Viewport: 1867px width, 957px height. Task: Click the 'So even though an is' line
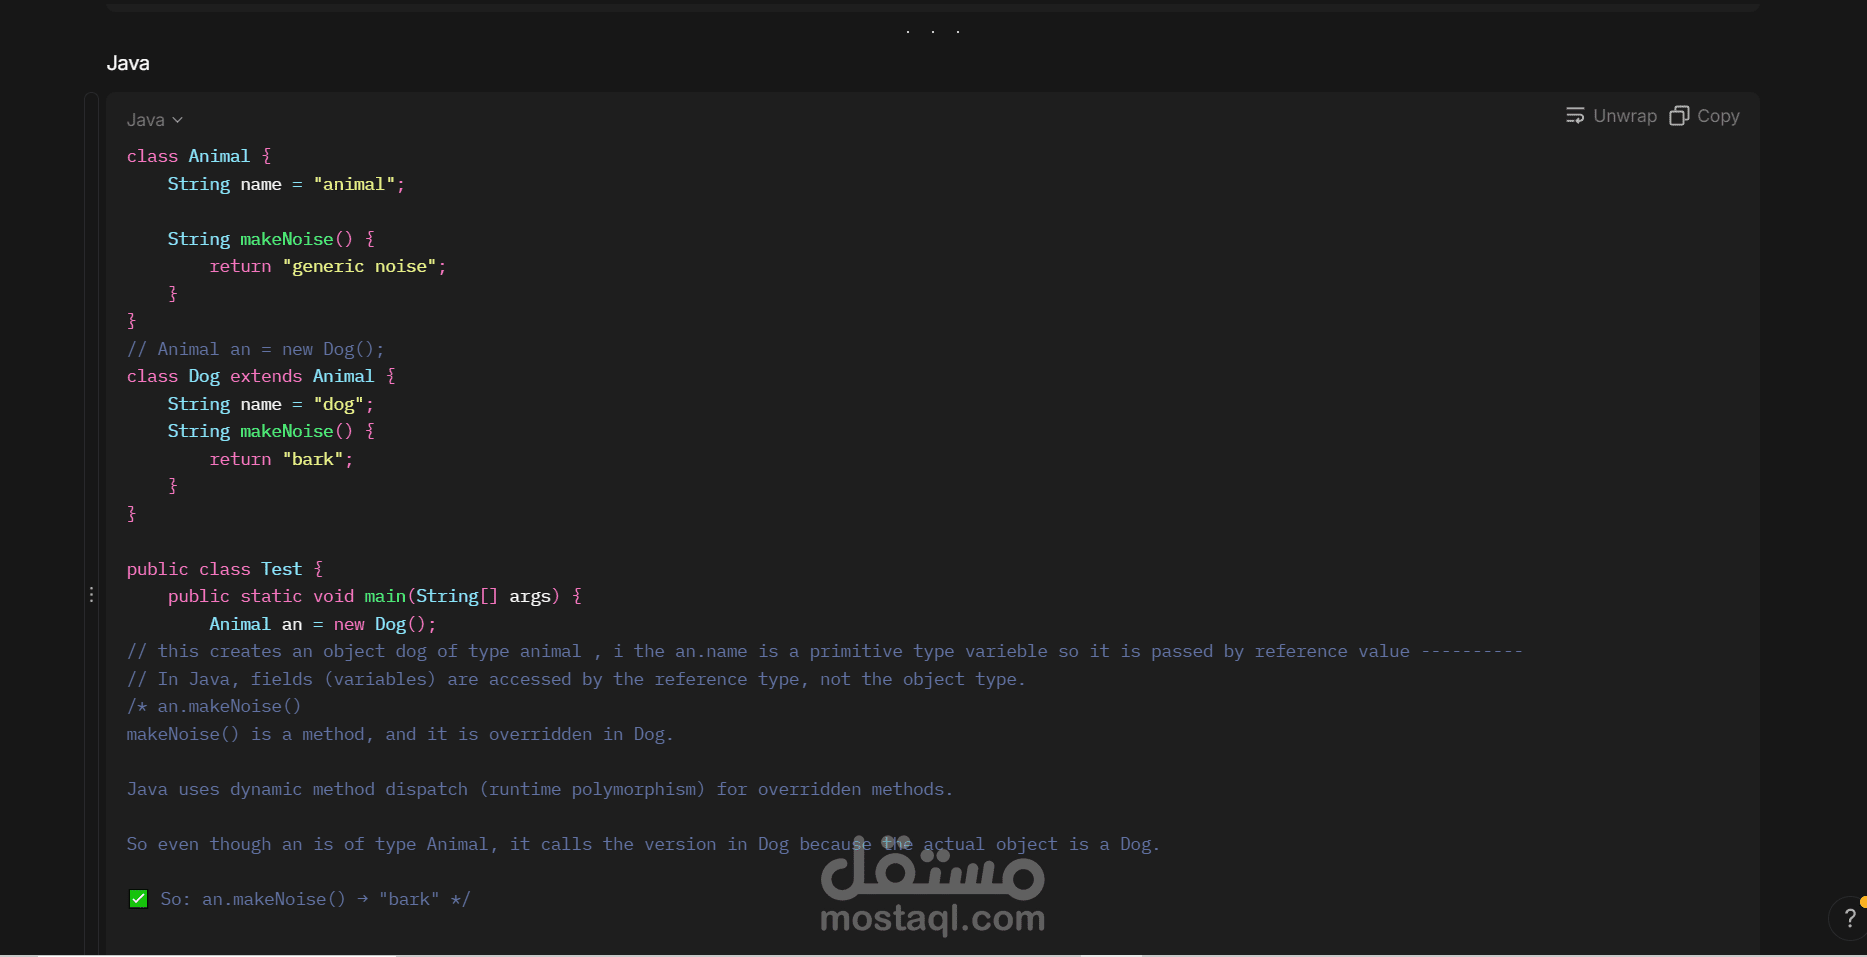pyautogui.click(x=643, y=844)
